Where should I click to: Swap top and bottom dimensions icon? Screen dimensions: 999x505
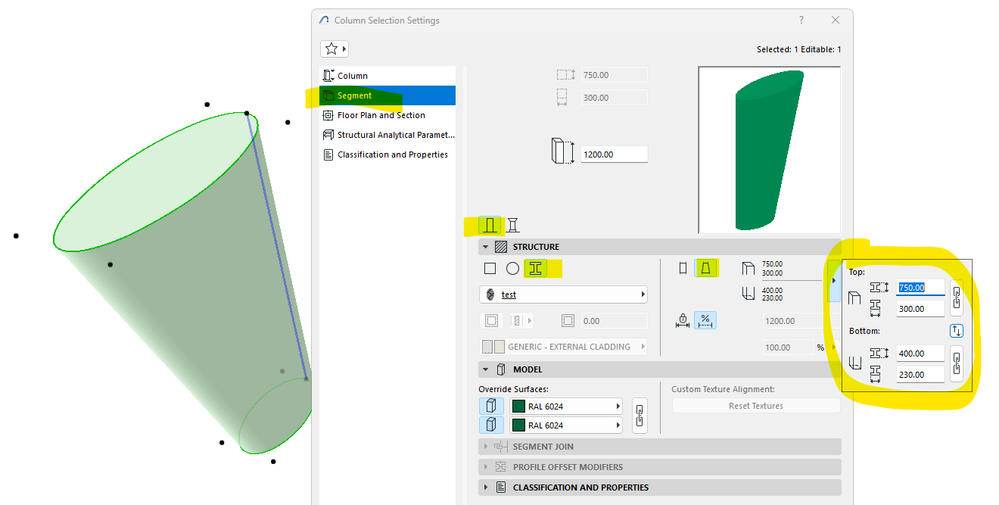pyautogui.click(x=956, y=331)
